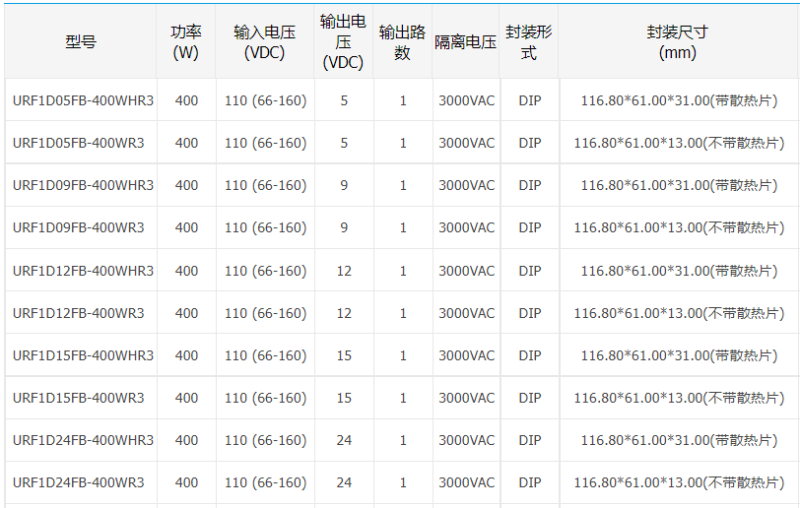Click the URF1D05FB-400WHR3 model number
Screen dimensions: 800x508
click(83, 101)
